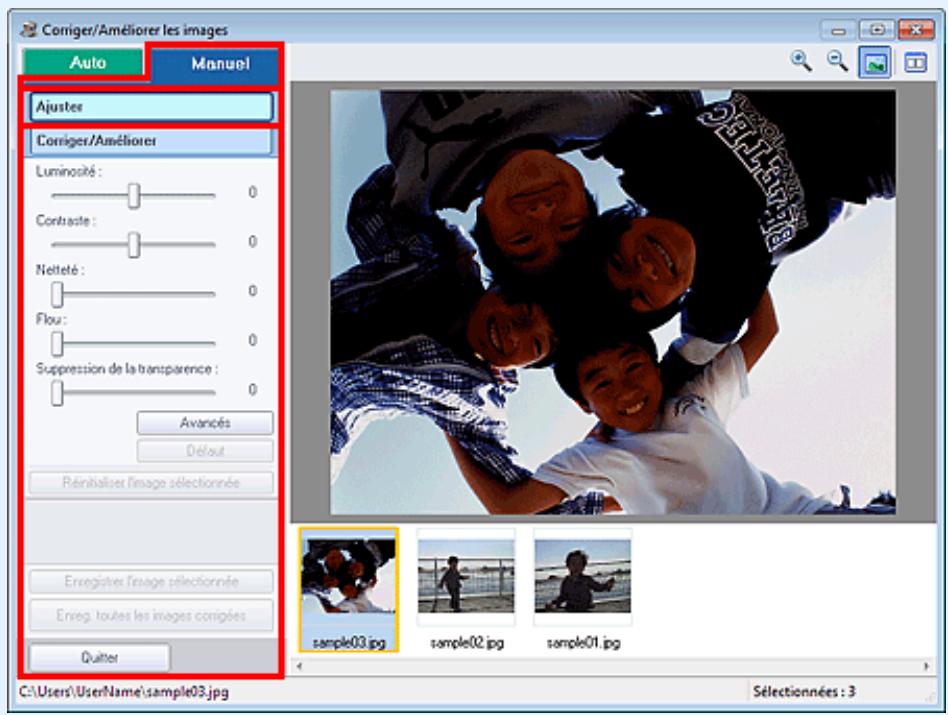The height and width of the screenshot is (715, 948).
Task: Click the main preview image
Action: coord(612,302)
